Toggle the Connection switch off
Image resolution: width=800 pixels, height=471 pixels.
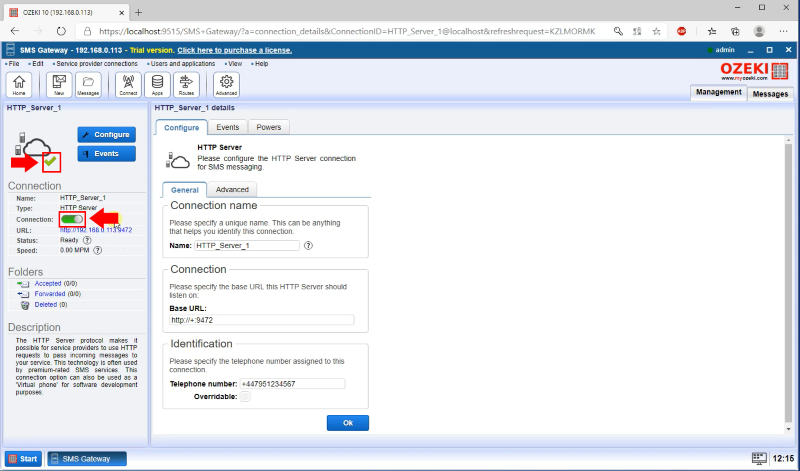point(71,219)
